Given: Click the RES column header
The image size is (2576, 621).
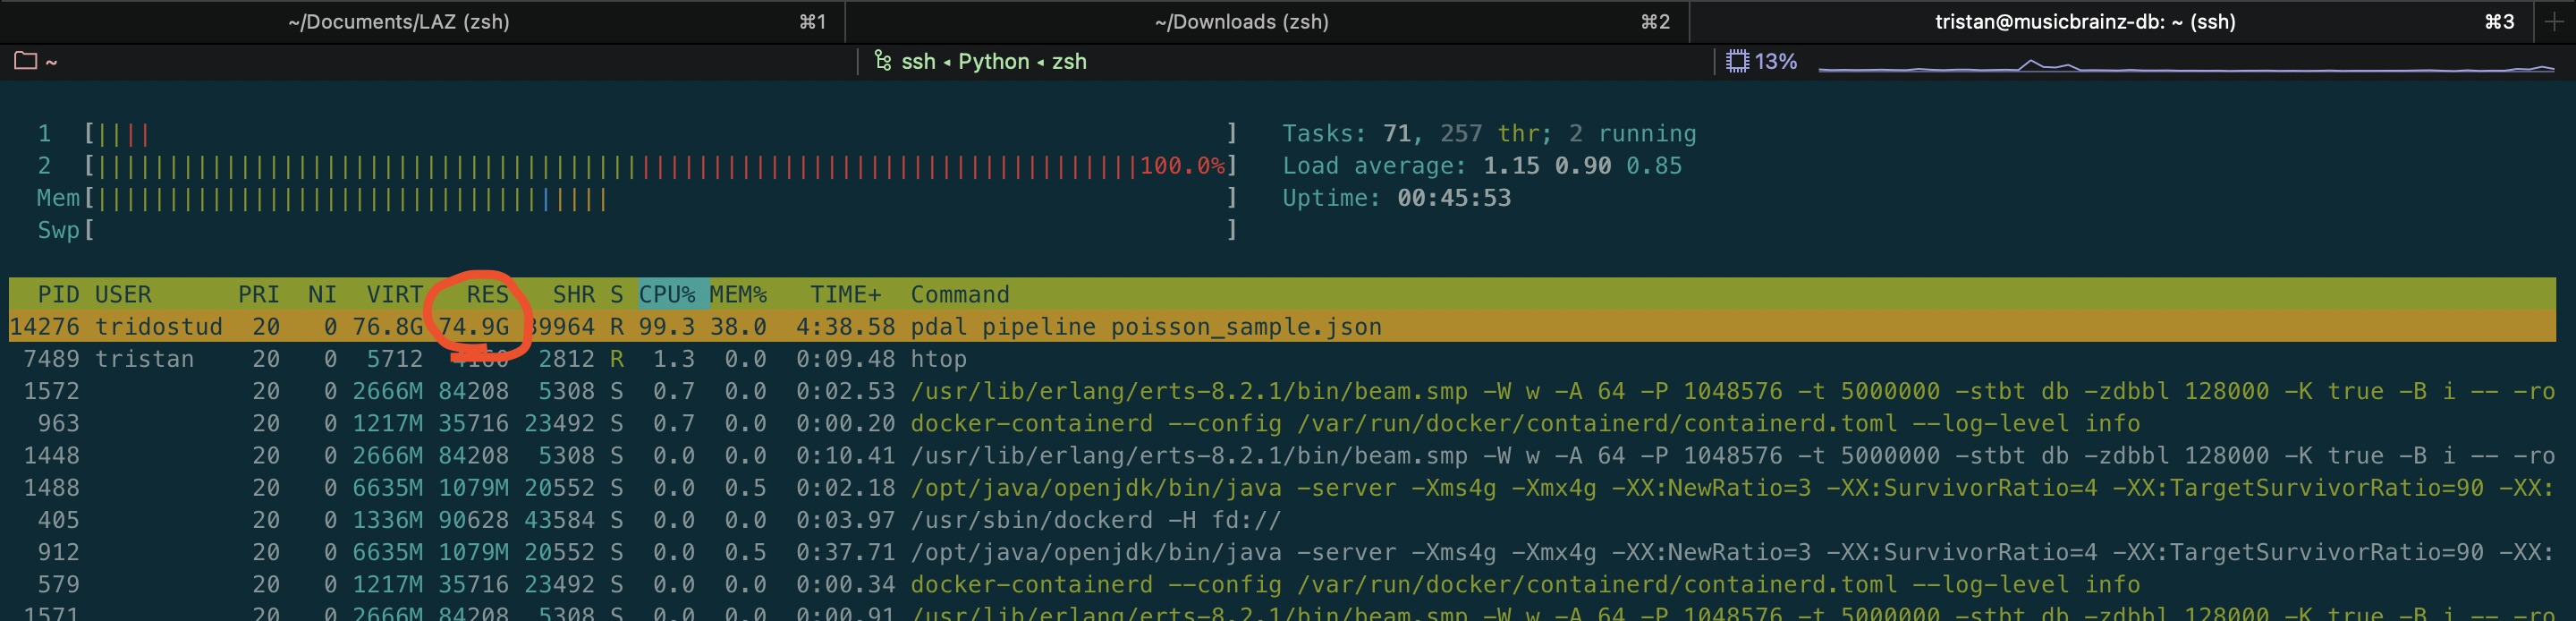Looking at the screenshot, I should (487, 295).
